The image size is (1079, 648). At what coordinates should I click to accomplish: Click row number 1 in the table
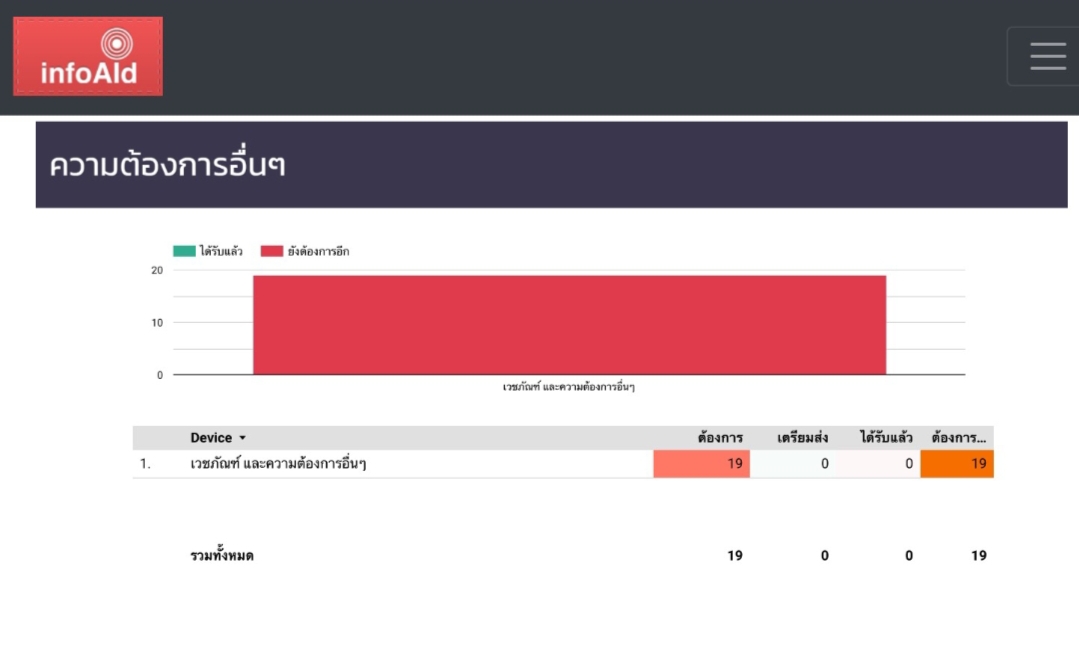(x=145, y=464)
